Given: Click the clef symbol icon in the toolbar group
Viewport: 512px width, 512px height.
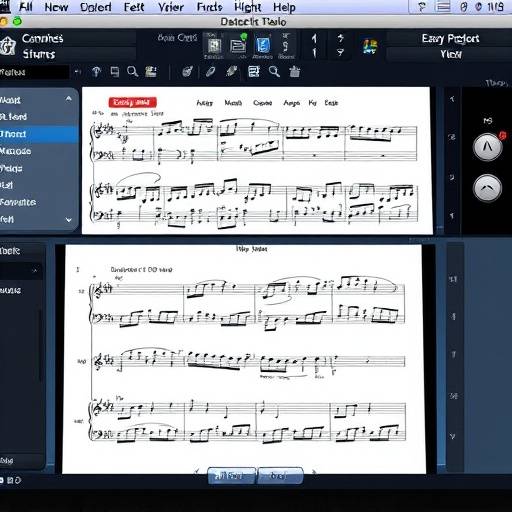Looking at the screenshot, I should point(286,46).
